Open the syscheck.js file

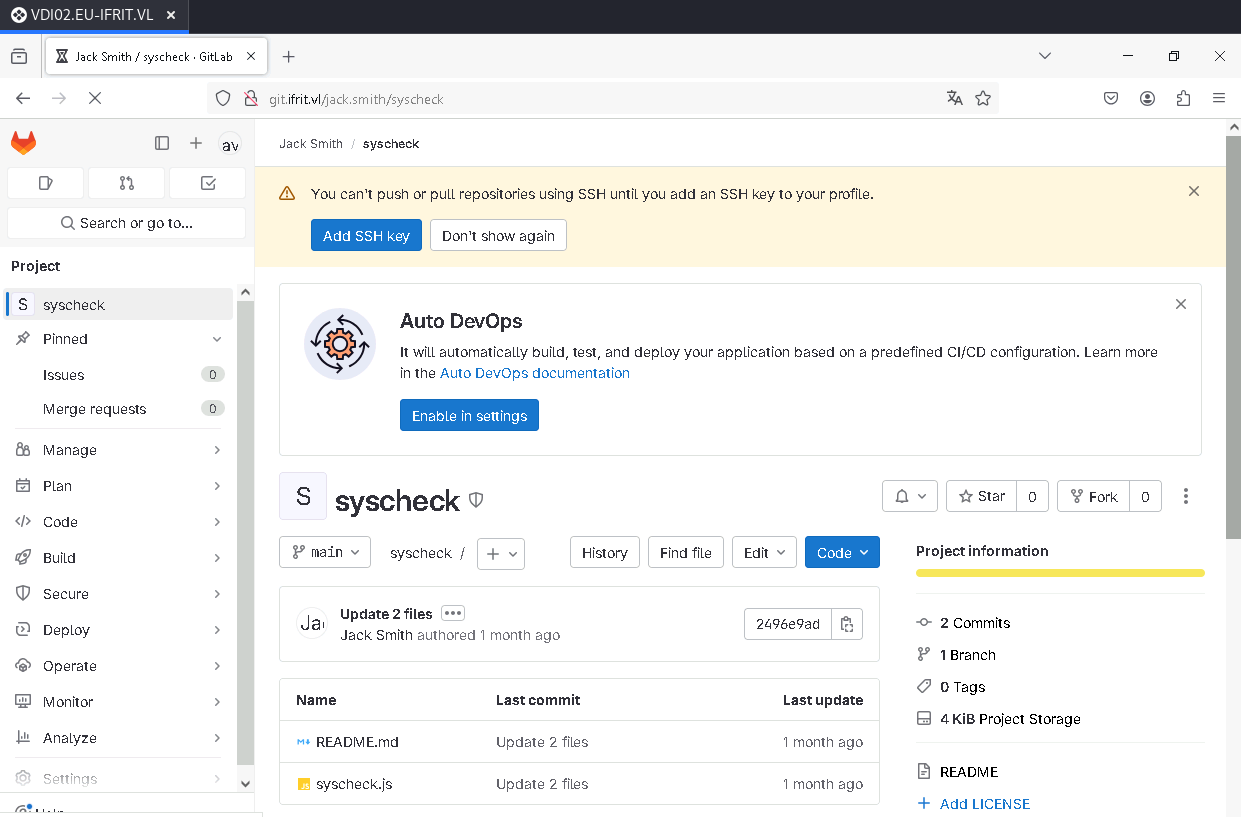[x=354, y=784]
